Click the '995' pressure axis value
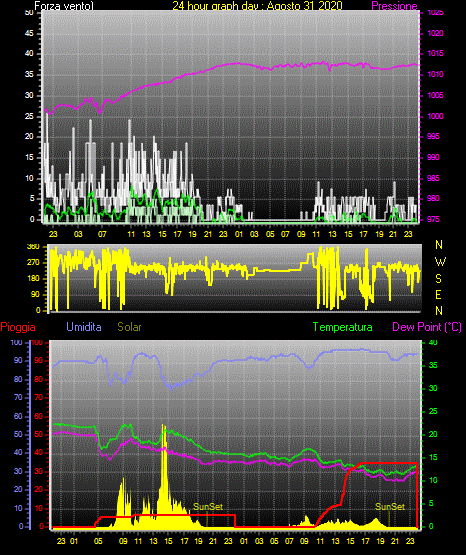The height and width of the screenshot is (555, 466). (433, 136)
